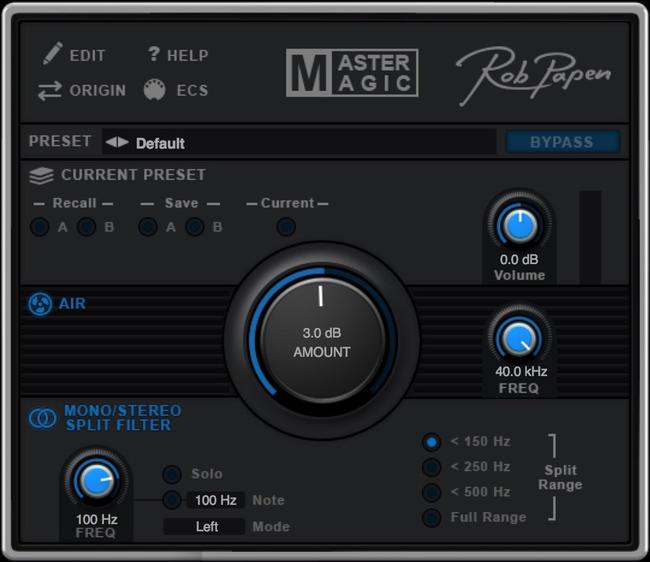
Task: Click the large AMOUNT knob
Action: tap(322, 341)
